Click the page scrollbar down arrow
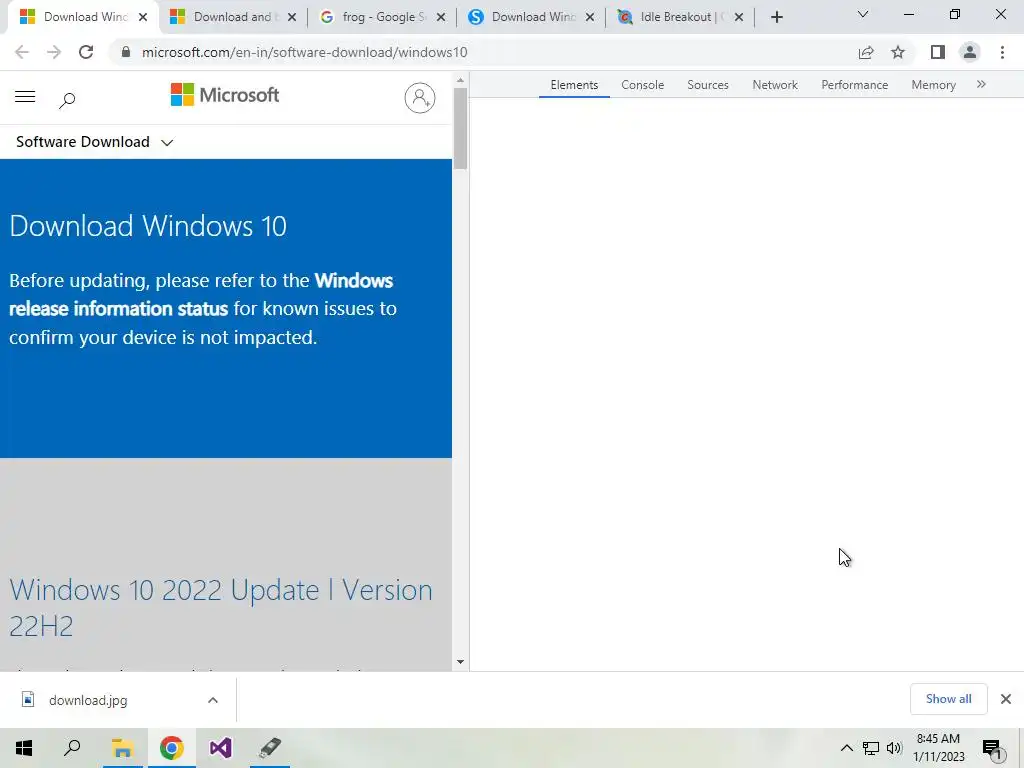Viewport: 1024px width, 768px height. click(x=460, y=662)
